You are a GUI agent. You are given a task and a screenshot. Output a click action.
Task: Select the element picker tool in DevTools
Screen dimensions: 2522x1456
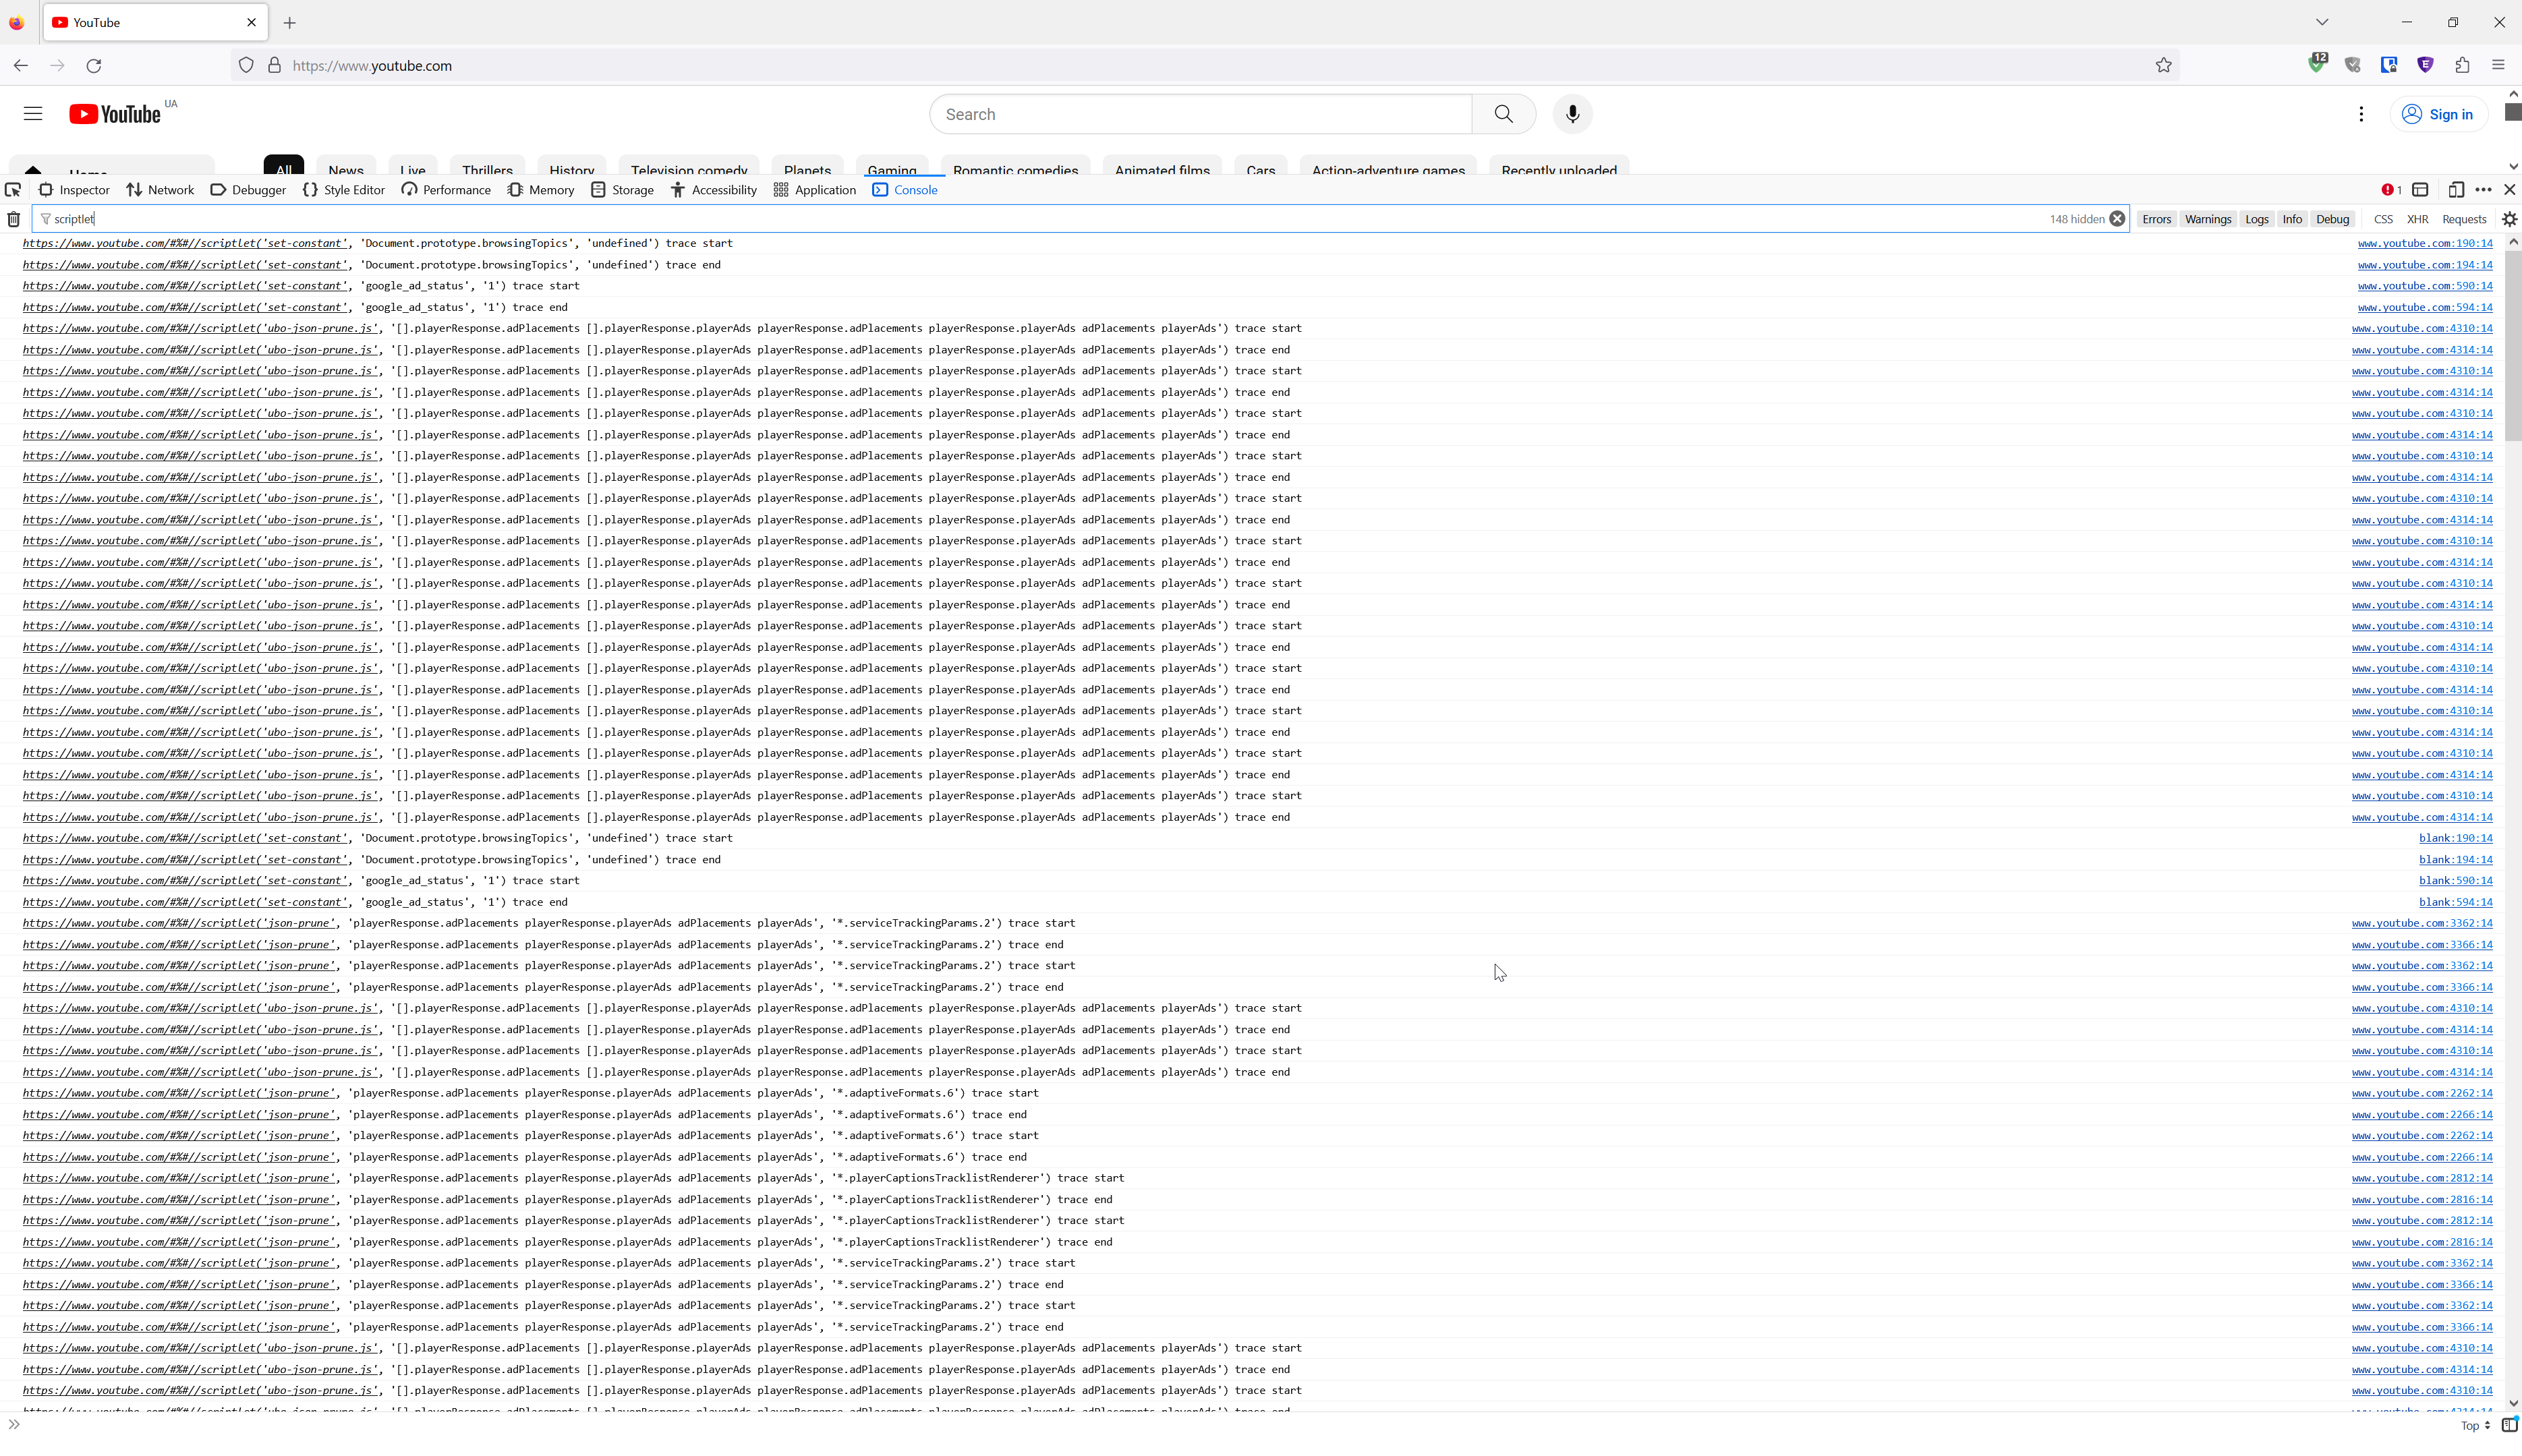14,190
